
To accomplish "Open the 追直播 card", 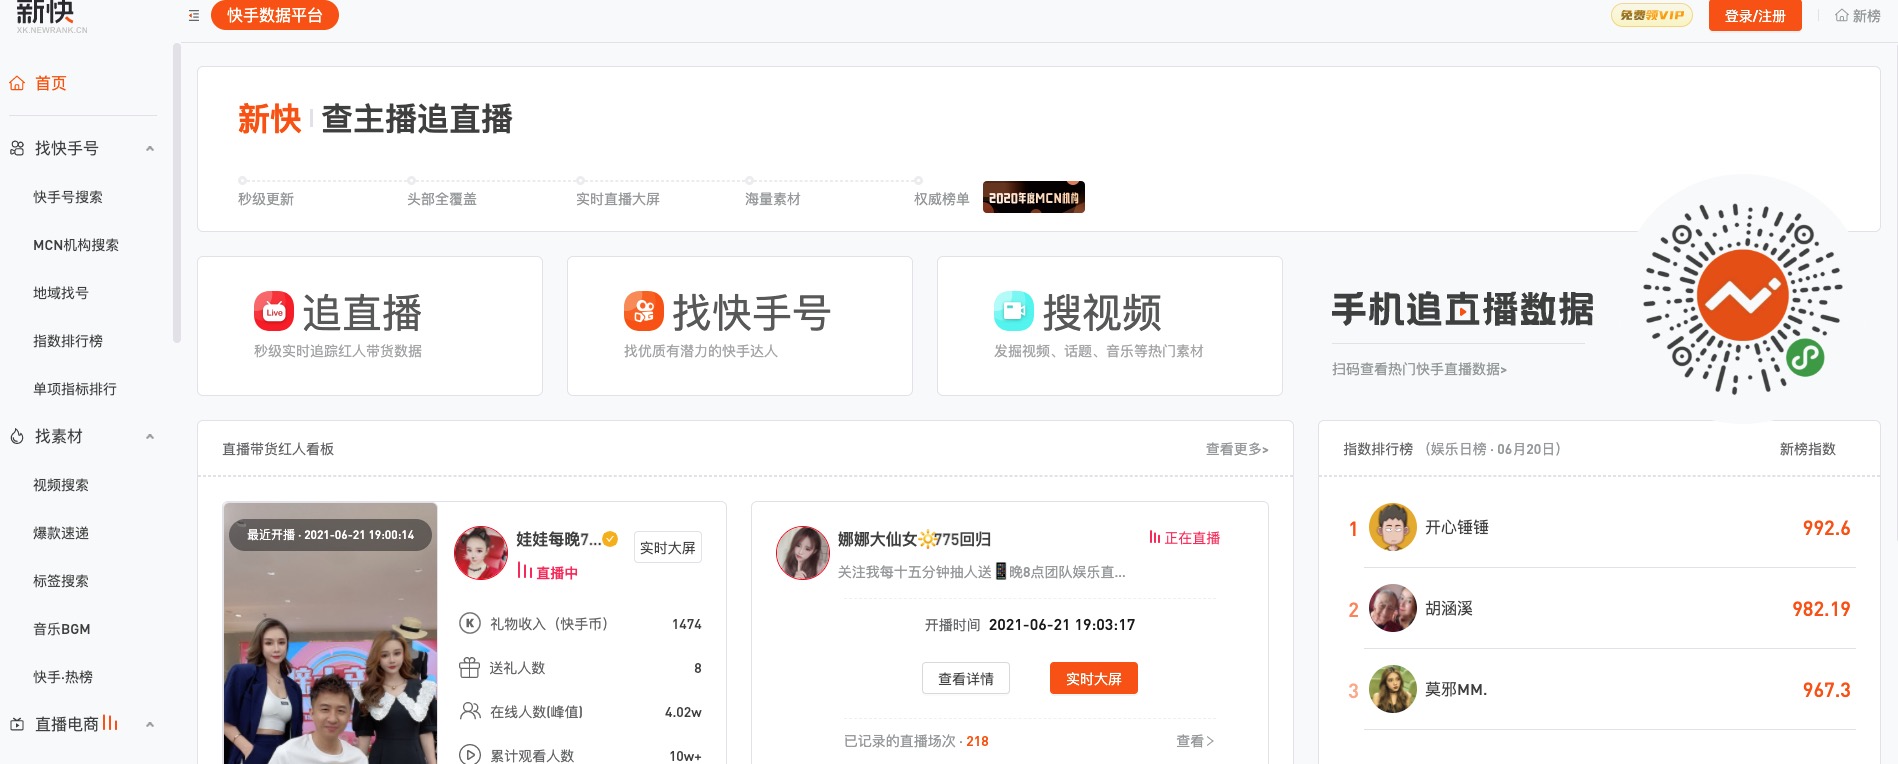I will click(x=370, y=326).
